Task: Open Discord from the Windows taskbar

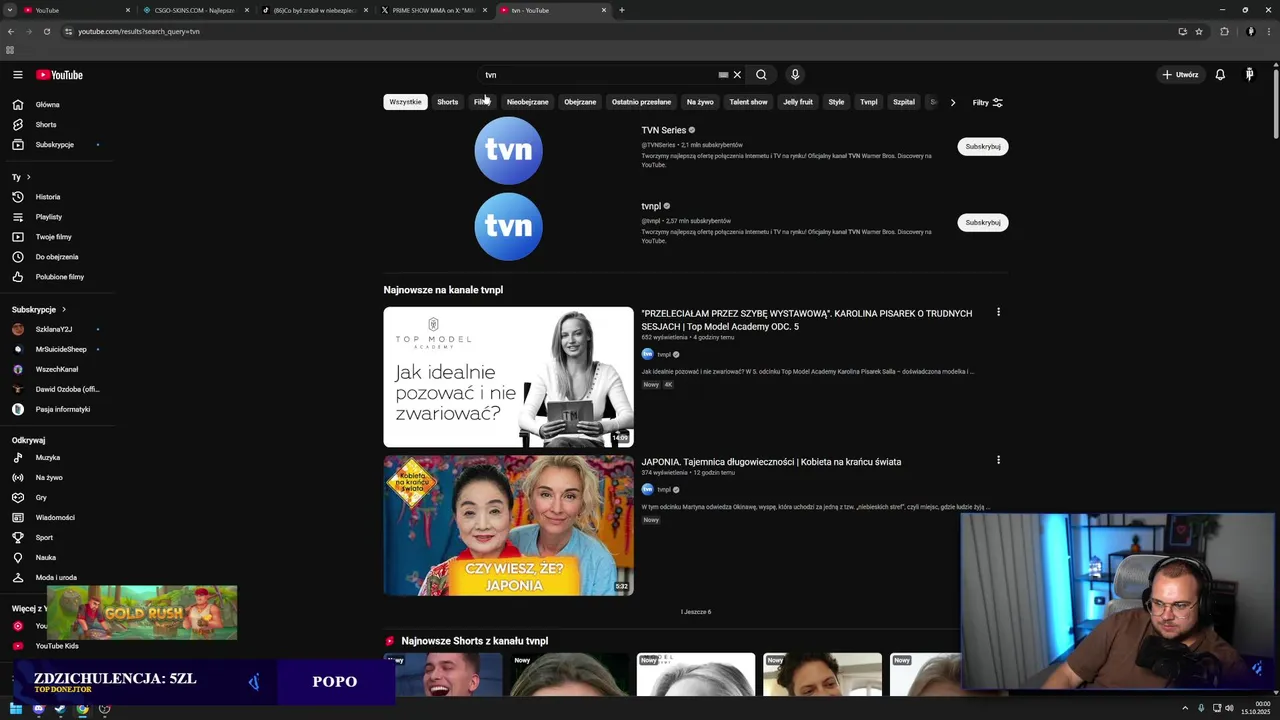Action: coord(38,709)
